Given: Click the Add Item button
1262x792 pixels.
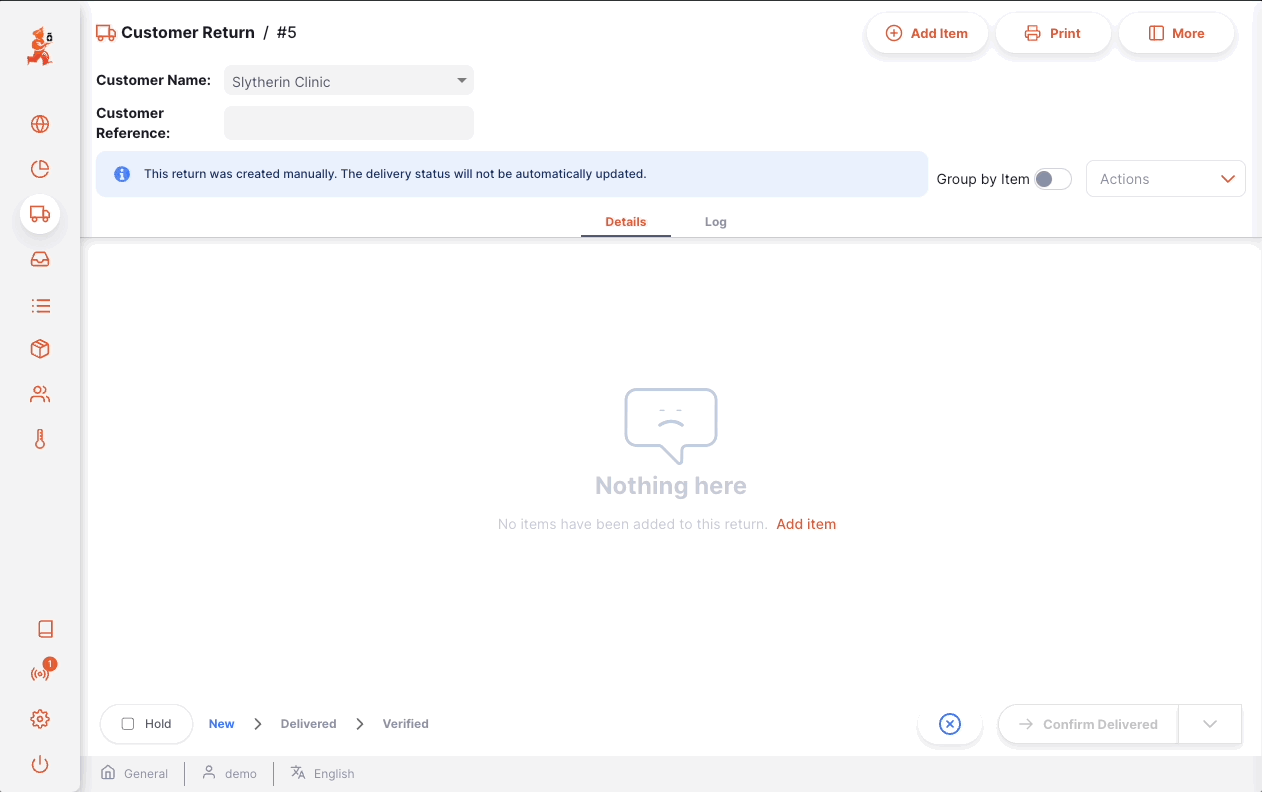Looking at the screenshot, I should tap(926, 33).
